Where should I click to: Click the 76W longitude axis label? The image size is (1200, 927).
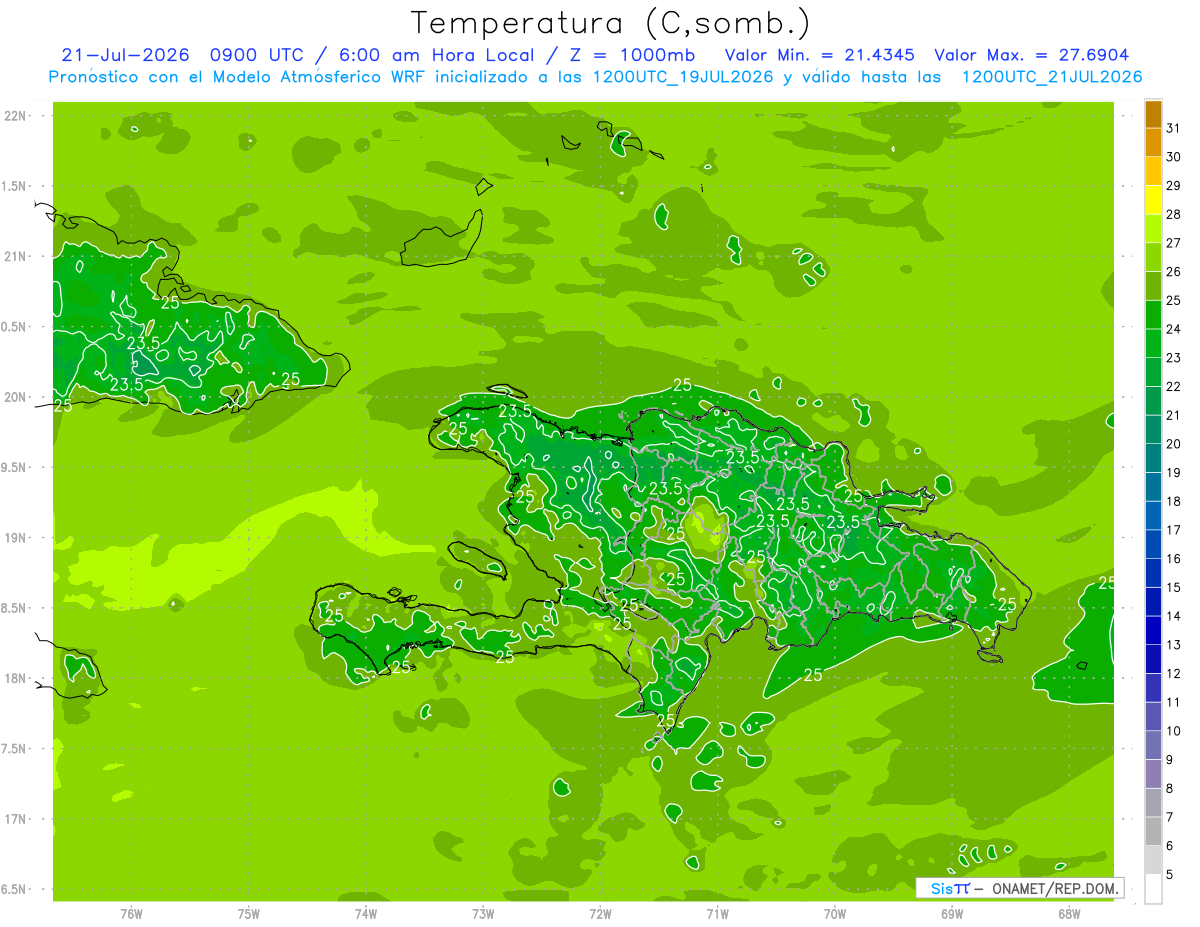tap(131, 915)
